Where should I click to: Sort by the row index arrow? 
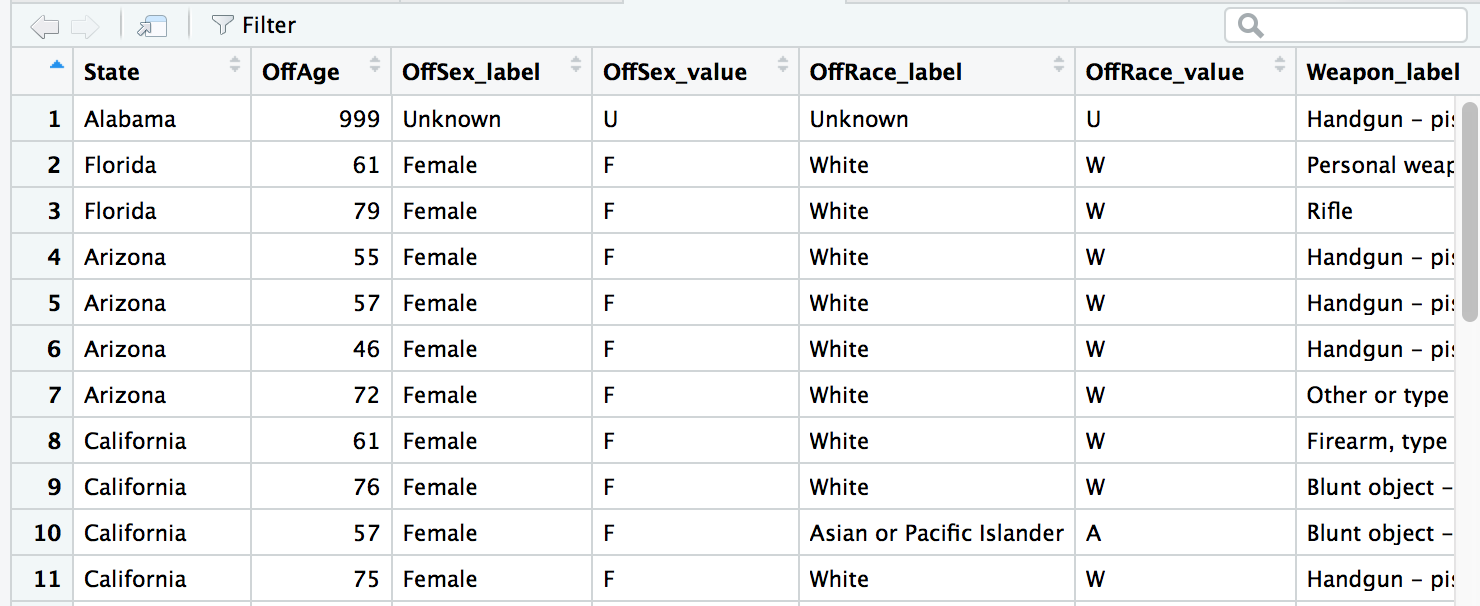57,65
